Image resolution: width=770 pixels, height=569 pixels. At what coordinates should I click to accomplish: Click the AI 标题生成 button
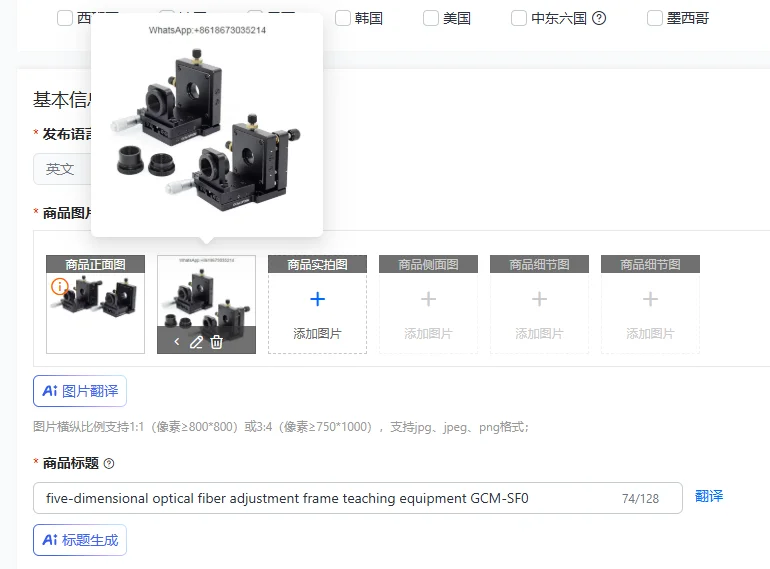point(80,540)
